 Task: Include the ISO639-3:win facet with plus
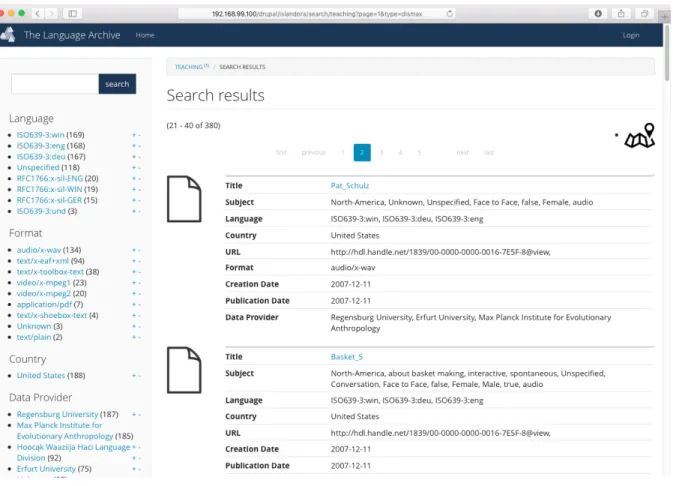point(133,135)
